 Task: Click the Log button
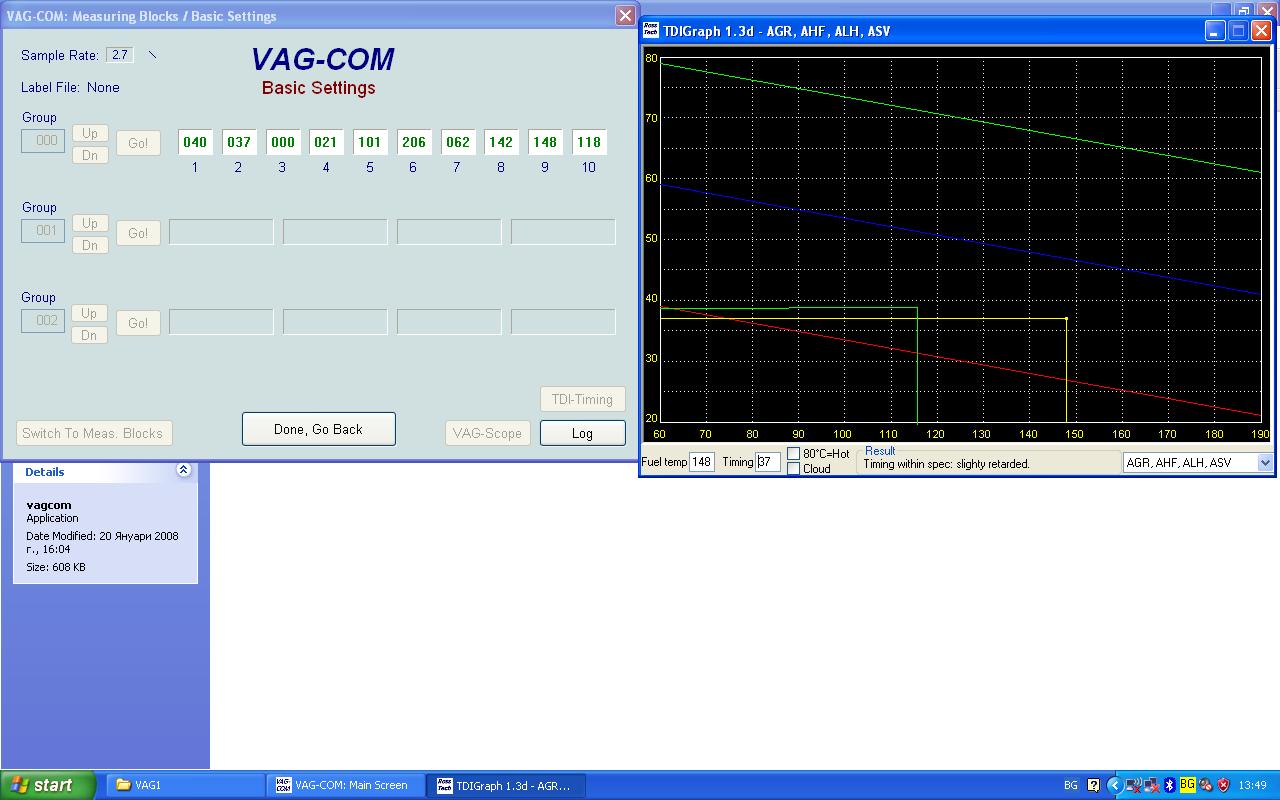click(582, 433)
